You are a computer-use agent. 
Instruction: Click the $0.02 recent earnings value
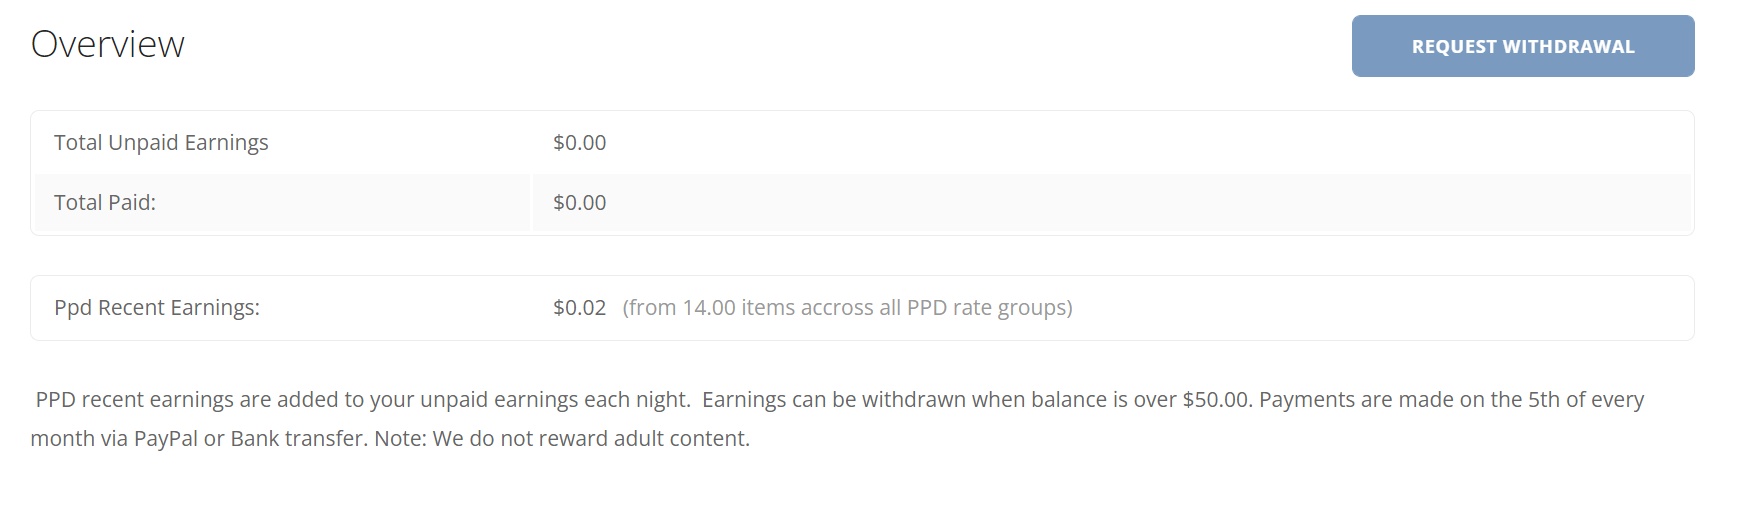(x=580, y=308)
